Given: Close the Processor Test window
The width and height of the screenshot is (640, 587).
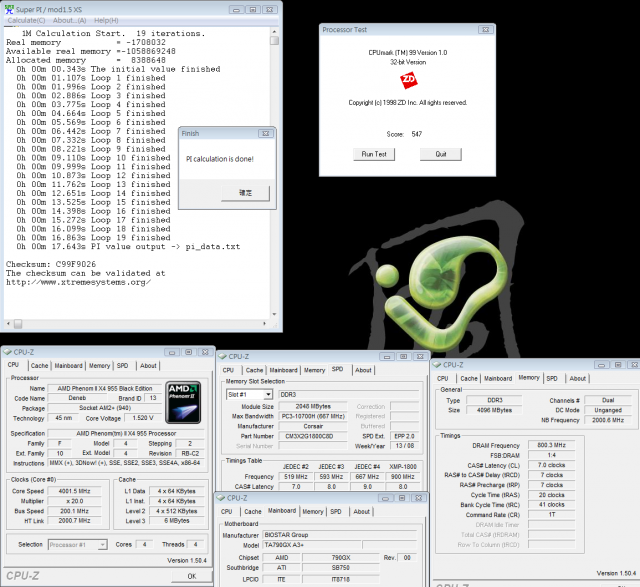Looking at the screenshot, I should tap(485, 29).
